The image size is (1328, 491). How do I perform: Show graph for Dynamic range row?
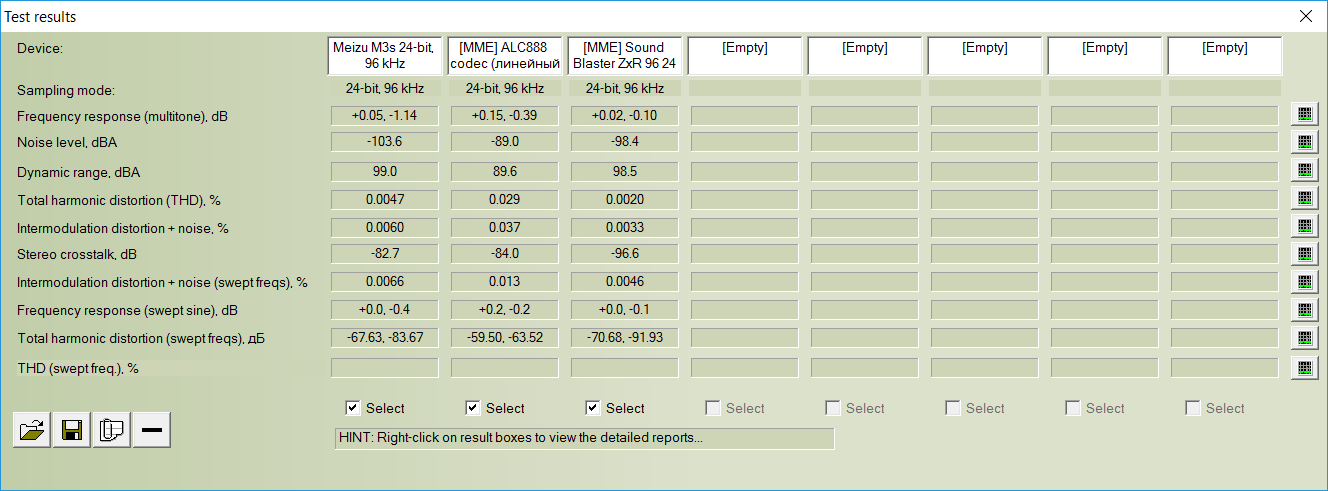click(1303, 170)
